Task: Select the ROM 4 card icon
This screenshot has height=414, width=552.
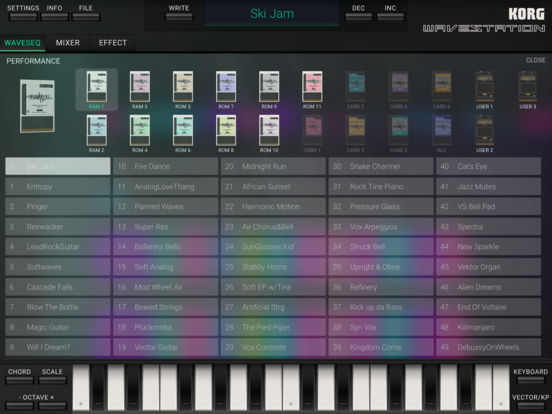Action: pyautogui.click(x=140, y=130)
